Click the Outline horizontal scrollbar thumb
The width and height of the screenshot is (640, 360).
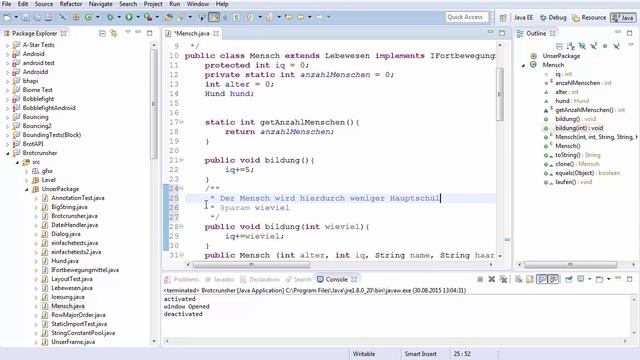(x=570, y=264)
